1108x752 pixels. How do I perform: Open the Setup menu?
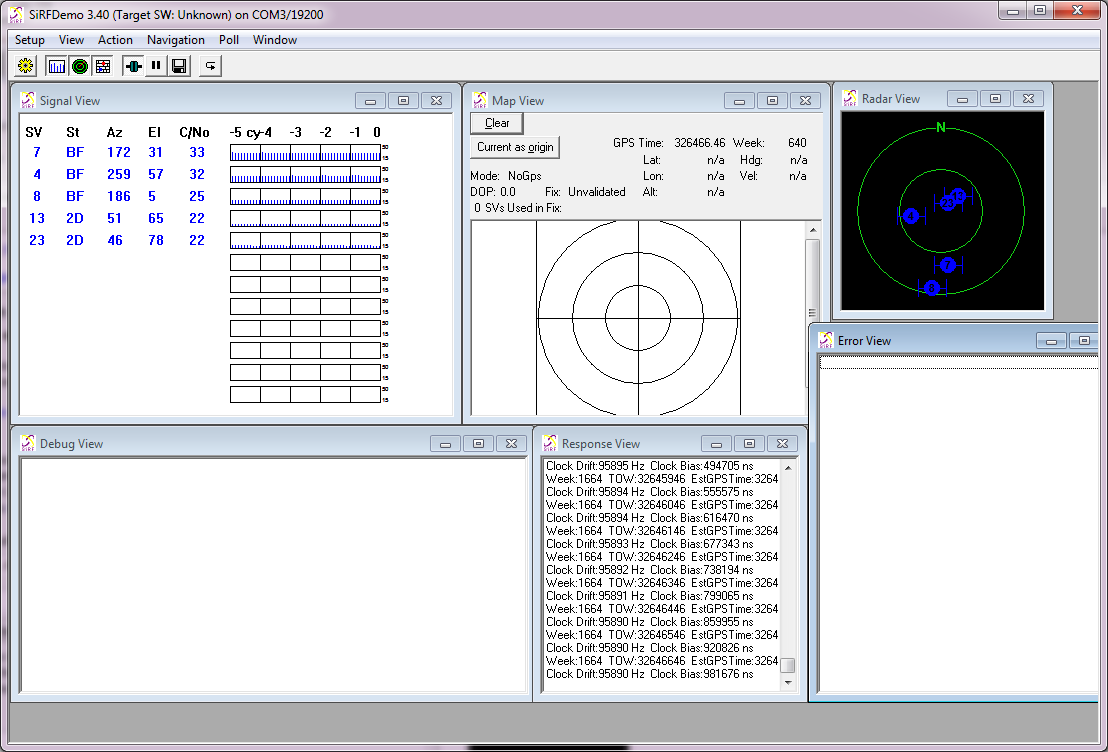30,40
